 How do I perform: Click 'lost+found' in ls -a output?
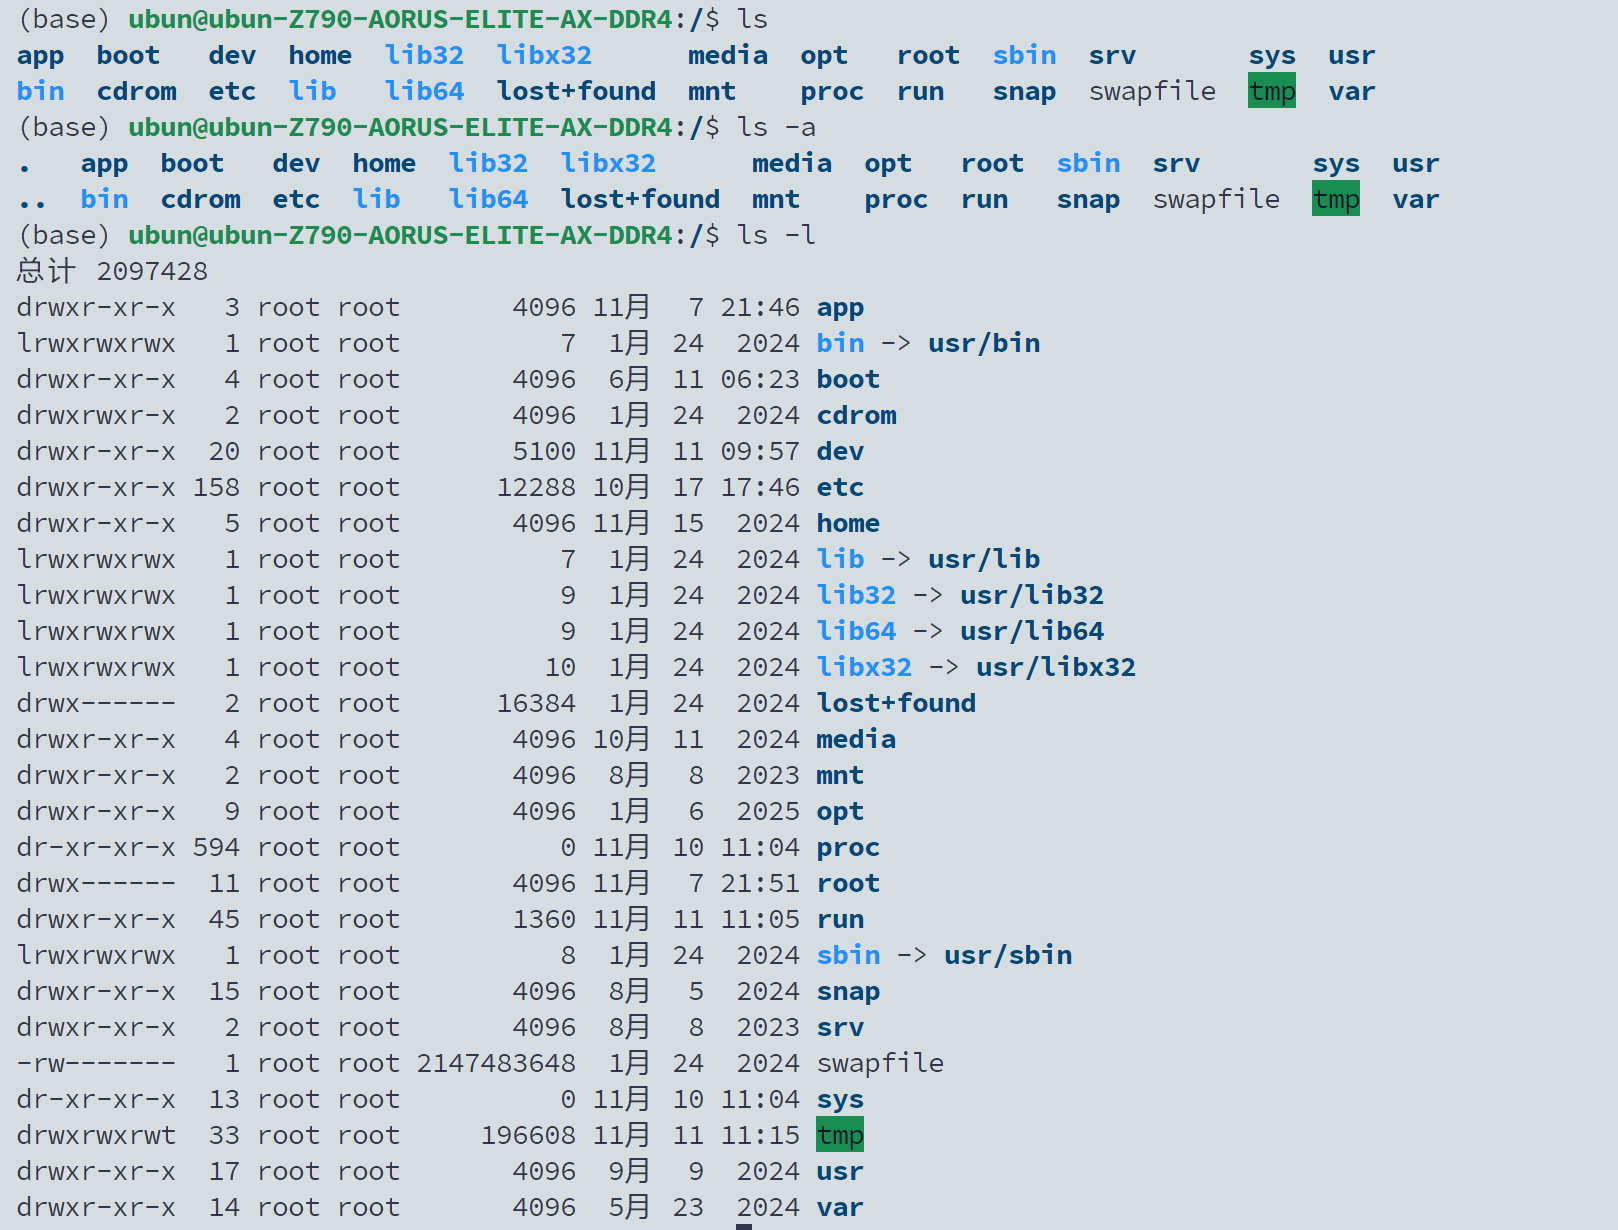tap(640, 199)
